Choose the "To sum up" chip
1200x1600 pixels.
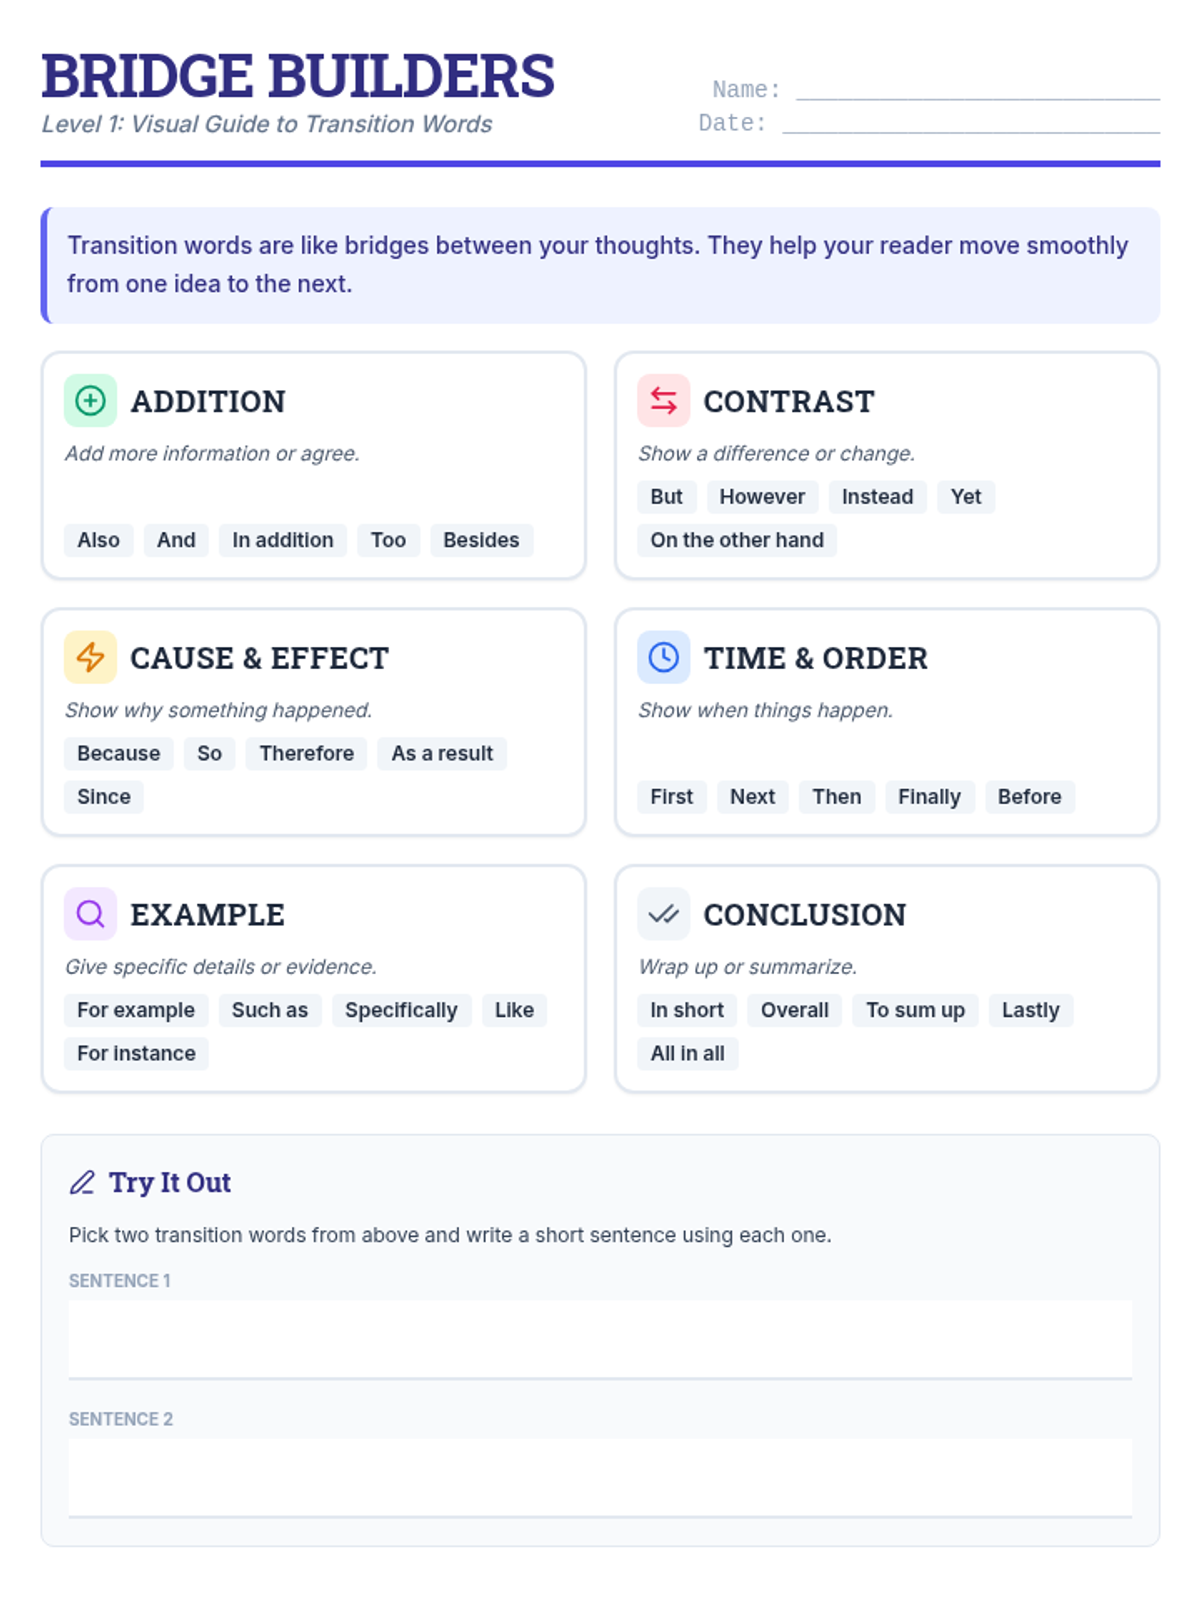915,1010
